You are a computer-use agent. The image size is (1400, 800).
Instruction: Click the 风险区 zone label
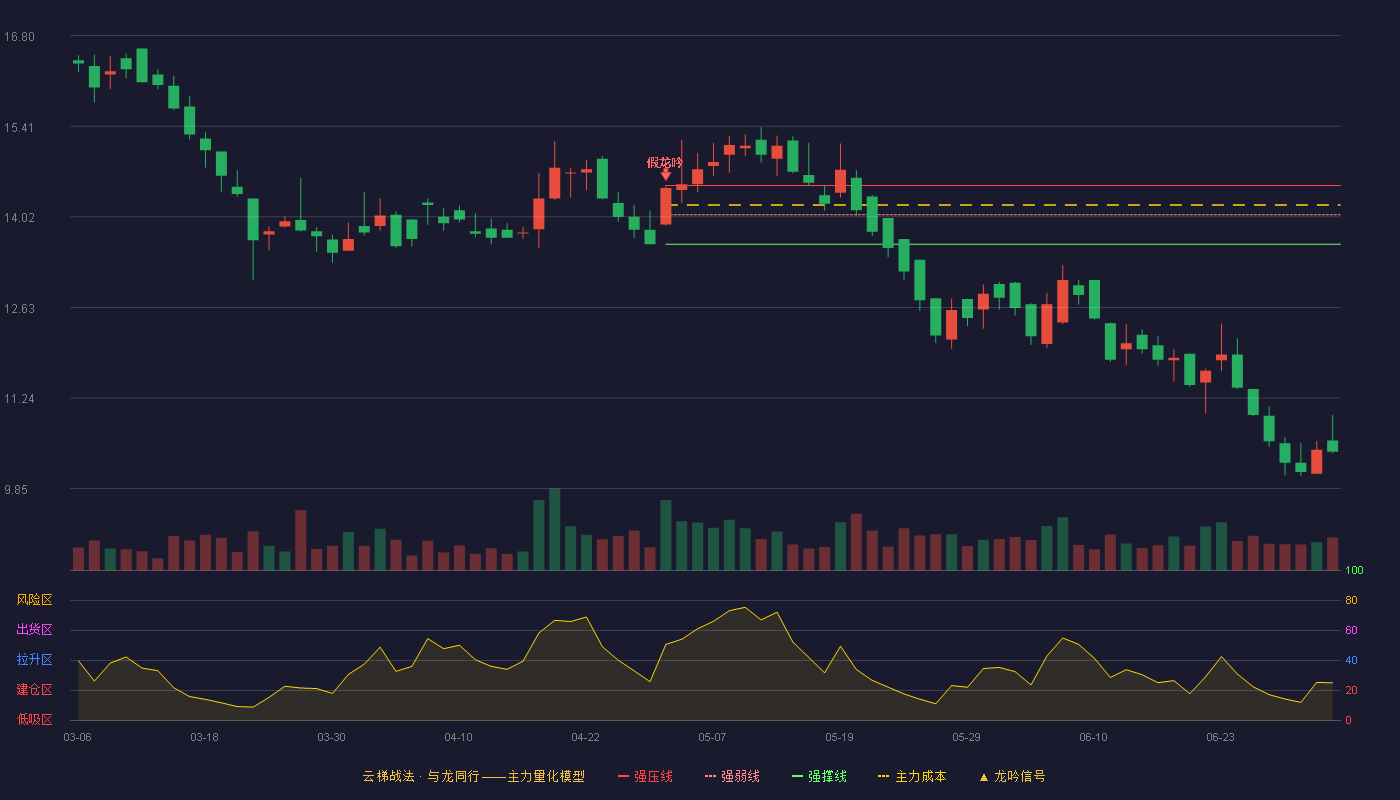[x=34, y=600]
